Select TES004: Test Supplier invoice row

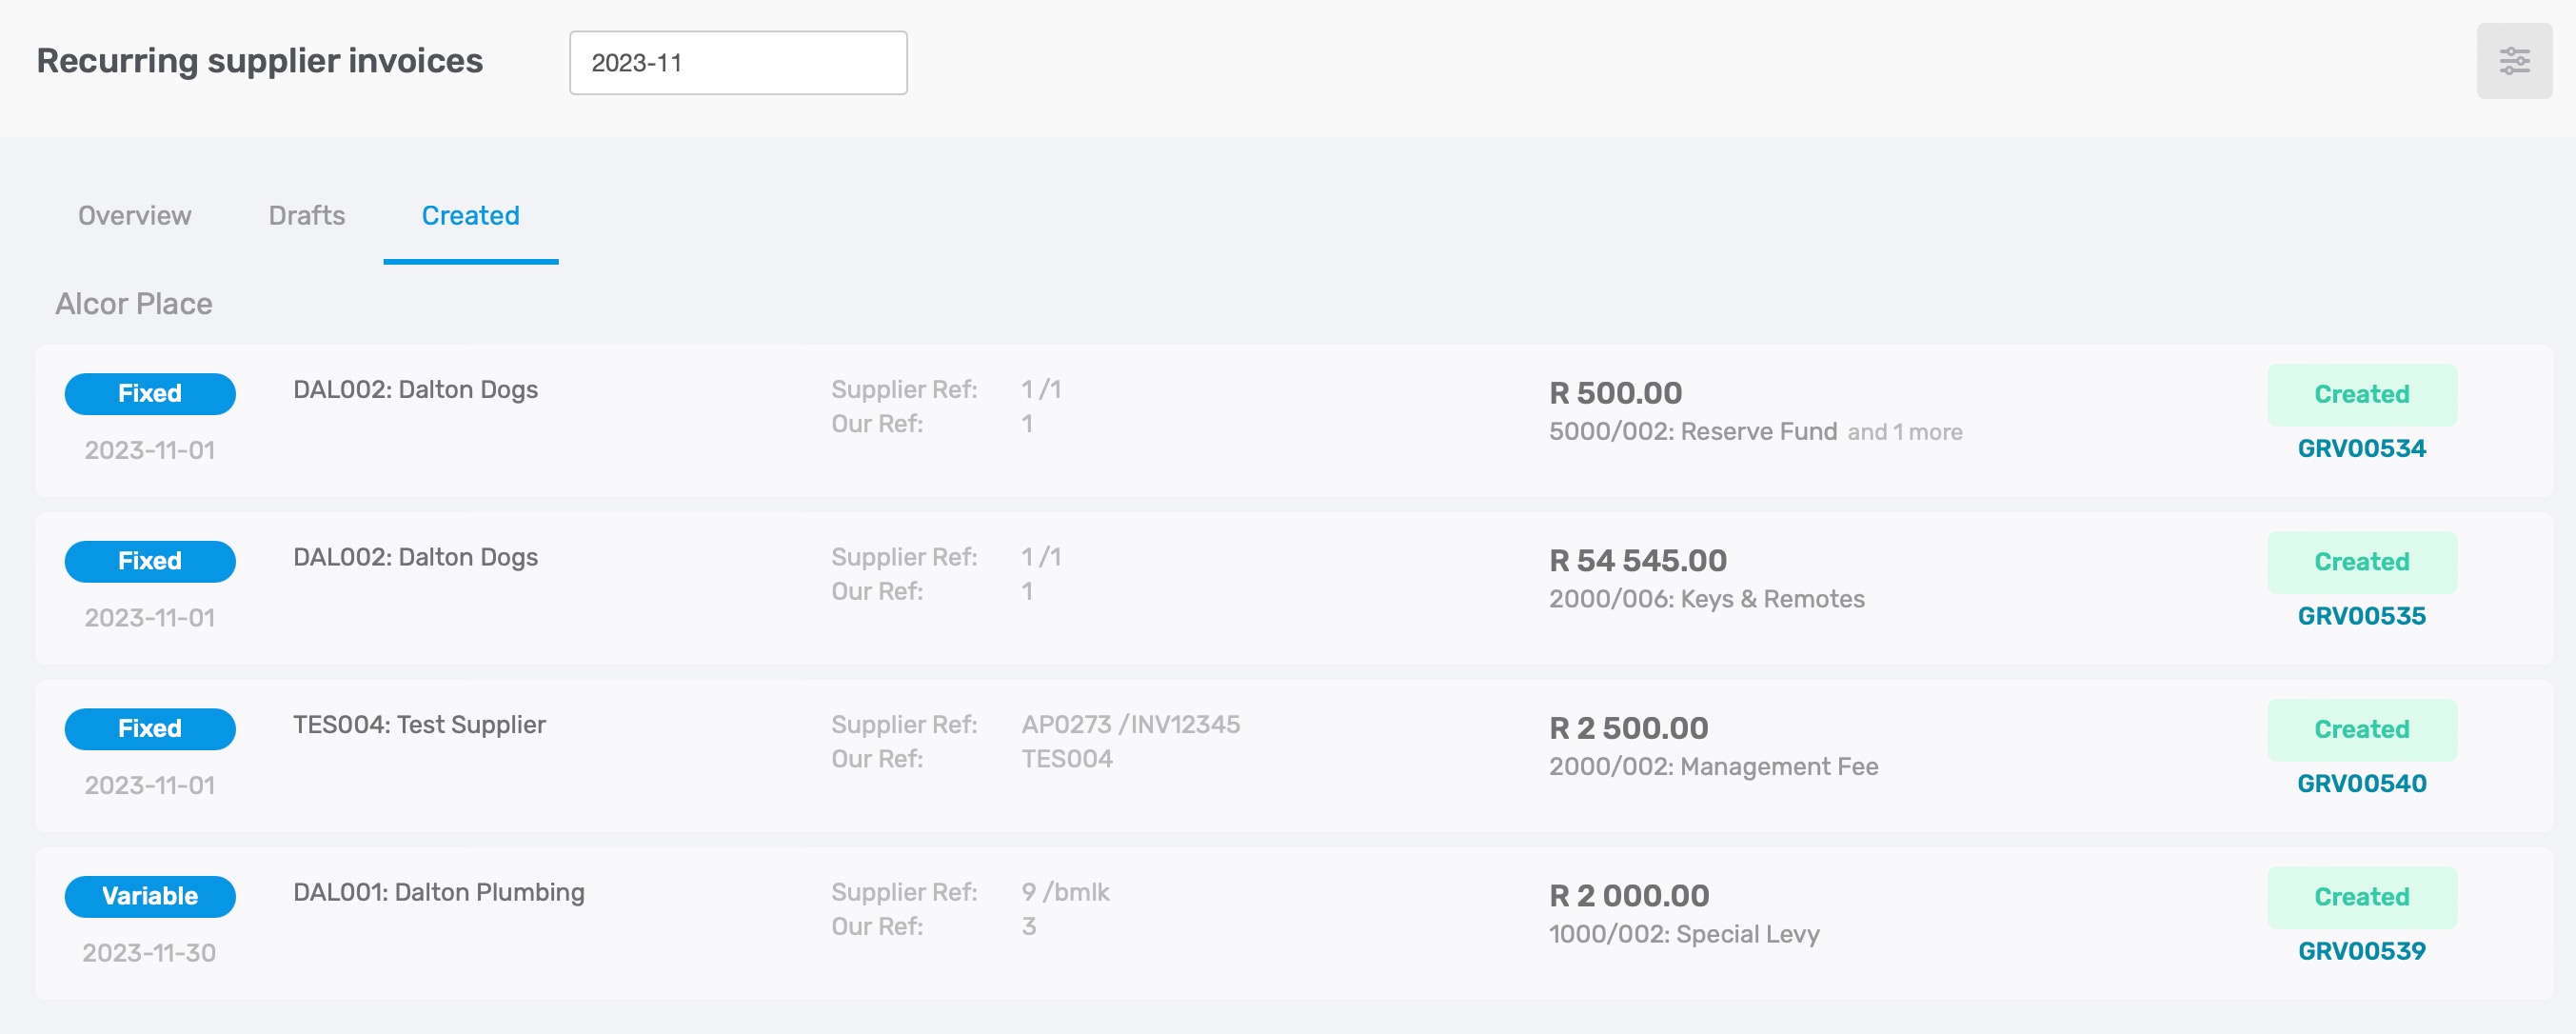[x=1294, y=756]
